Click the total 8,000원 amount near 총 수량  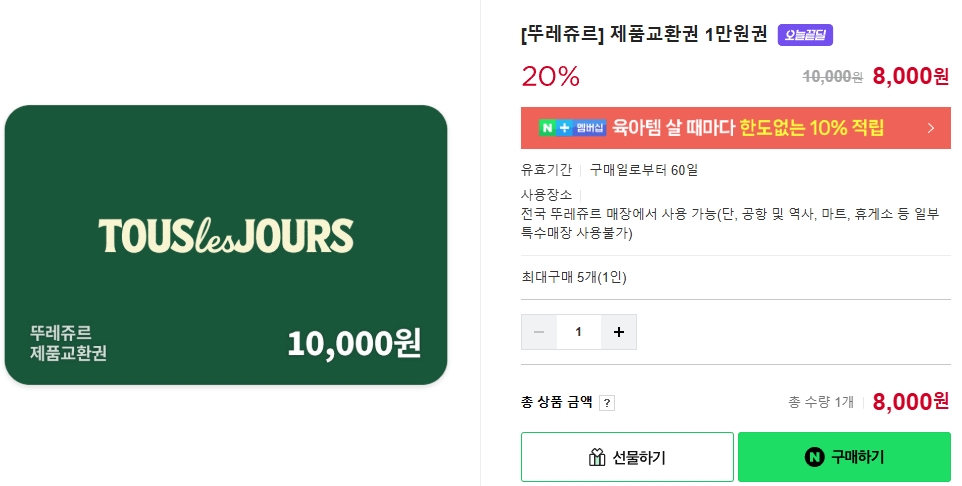pos(910,402)
